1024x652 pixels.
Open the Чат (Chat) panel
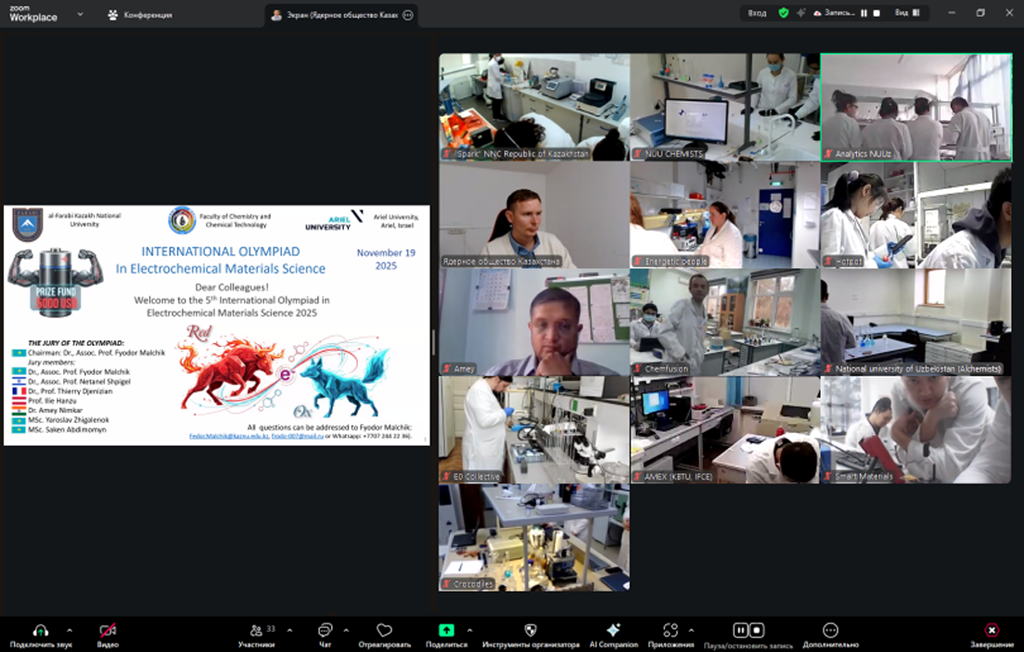pos(325,630)
